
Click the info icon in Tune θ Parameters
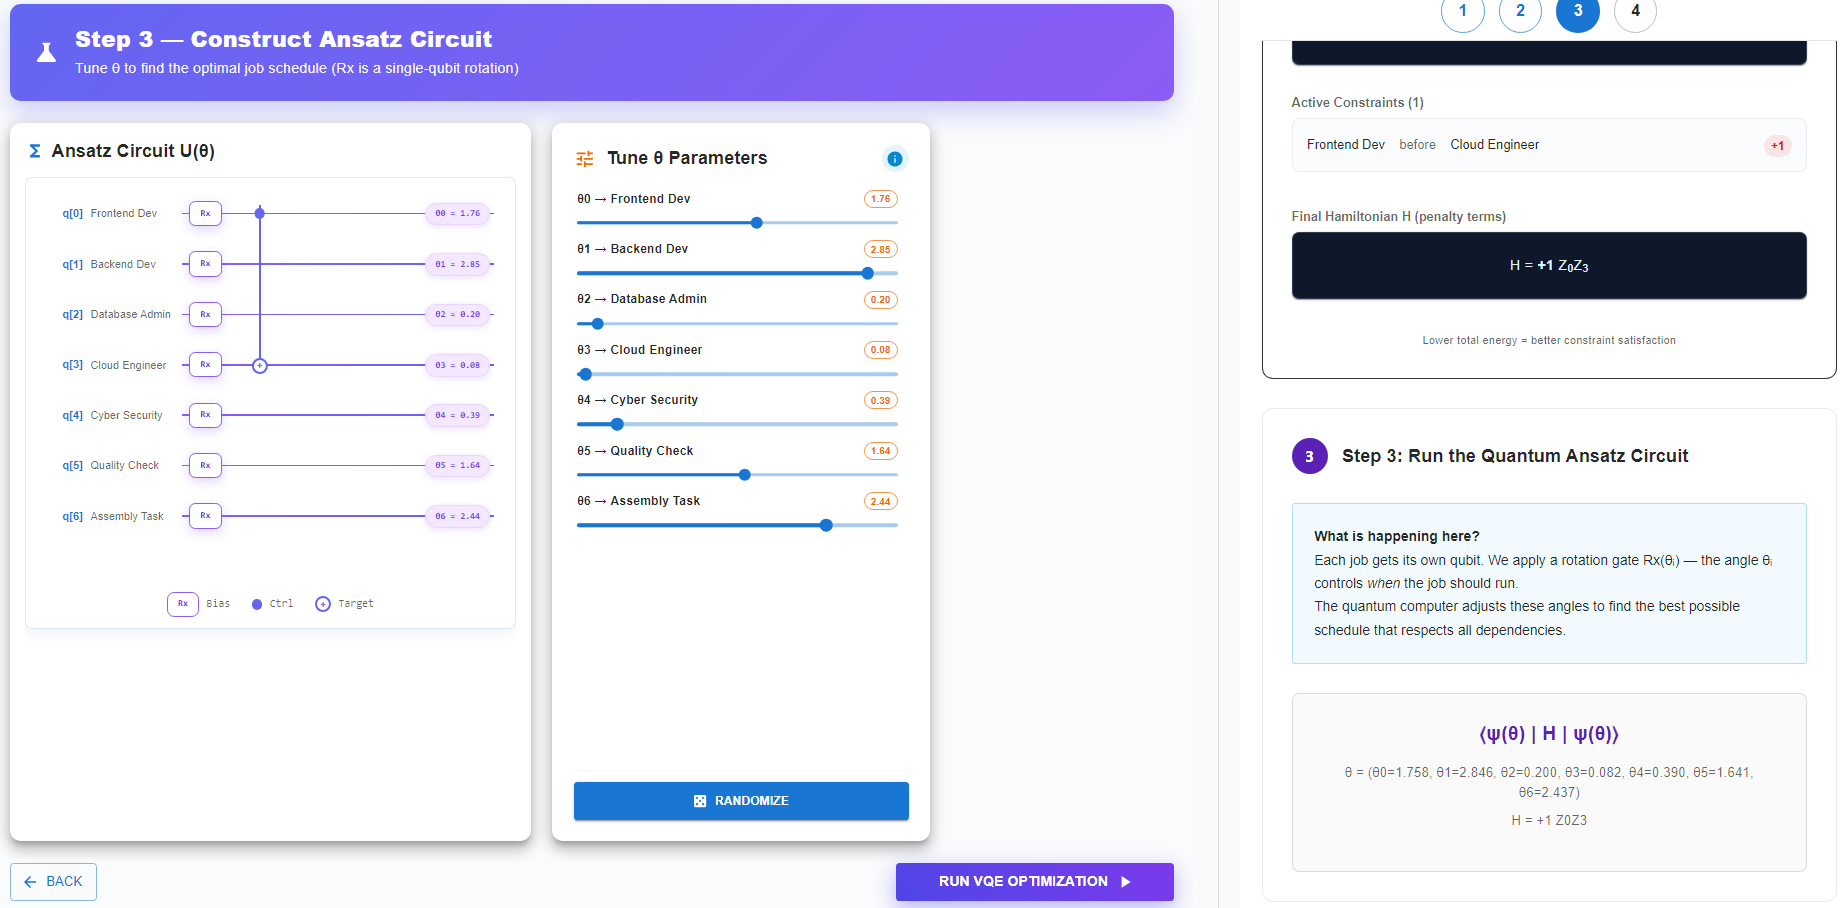[895, 159]
